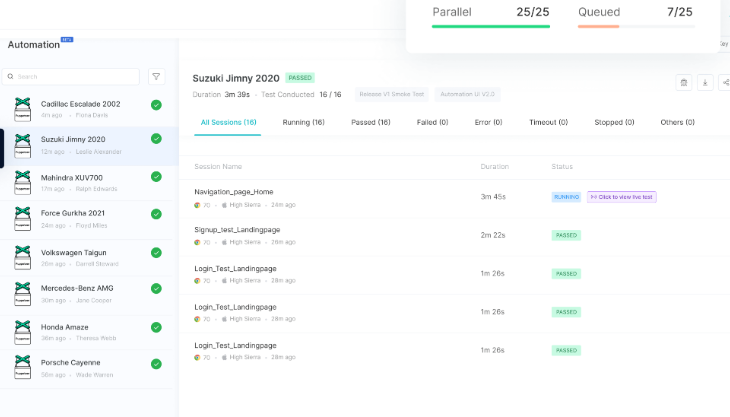
Task: Click Mahindra XUV700 build icon
Action: coord(22,182)
